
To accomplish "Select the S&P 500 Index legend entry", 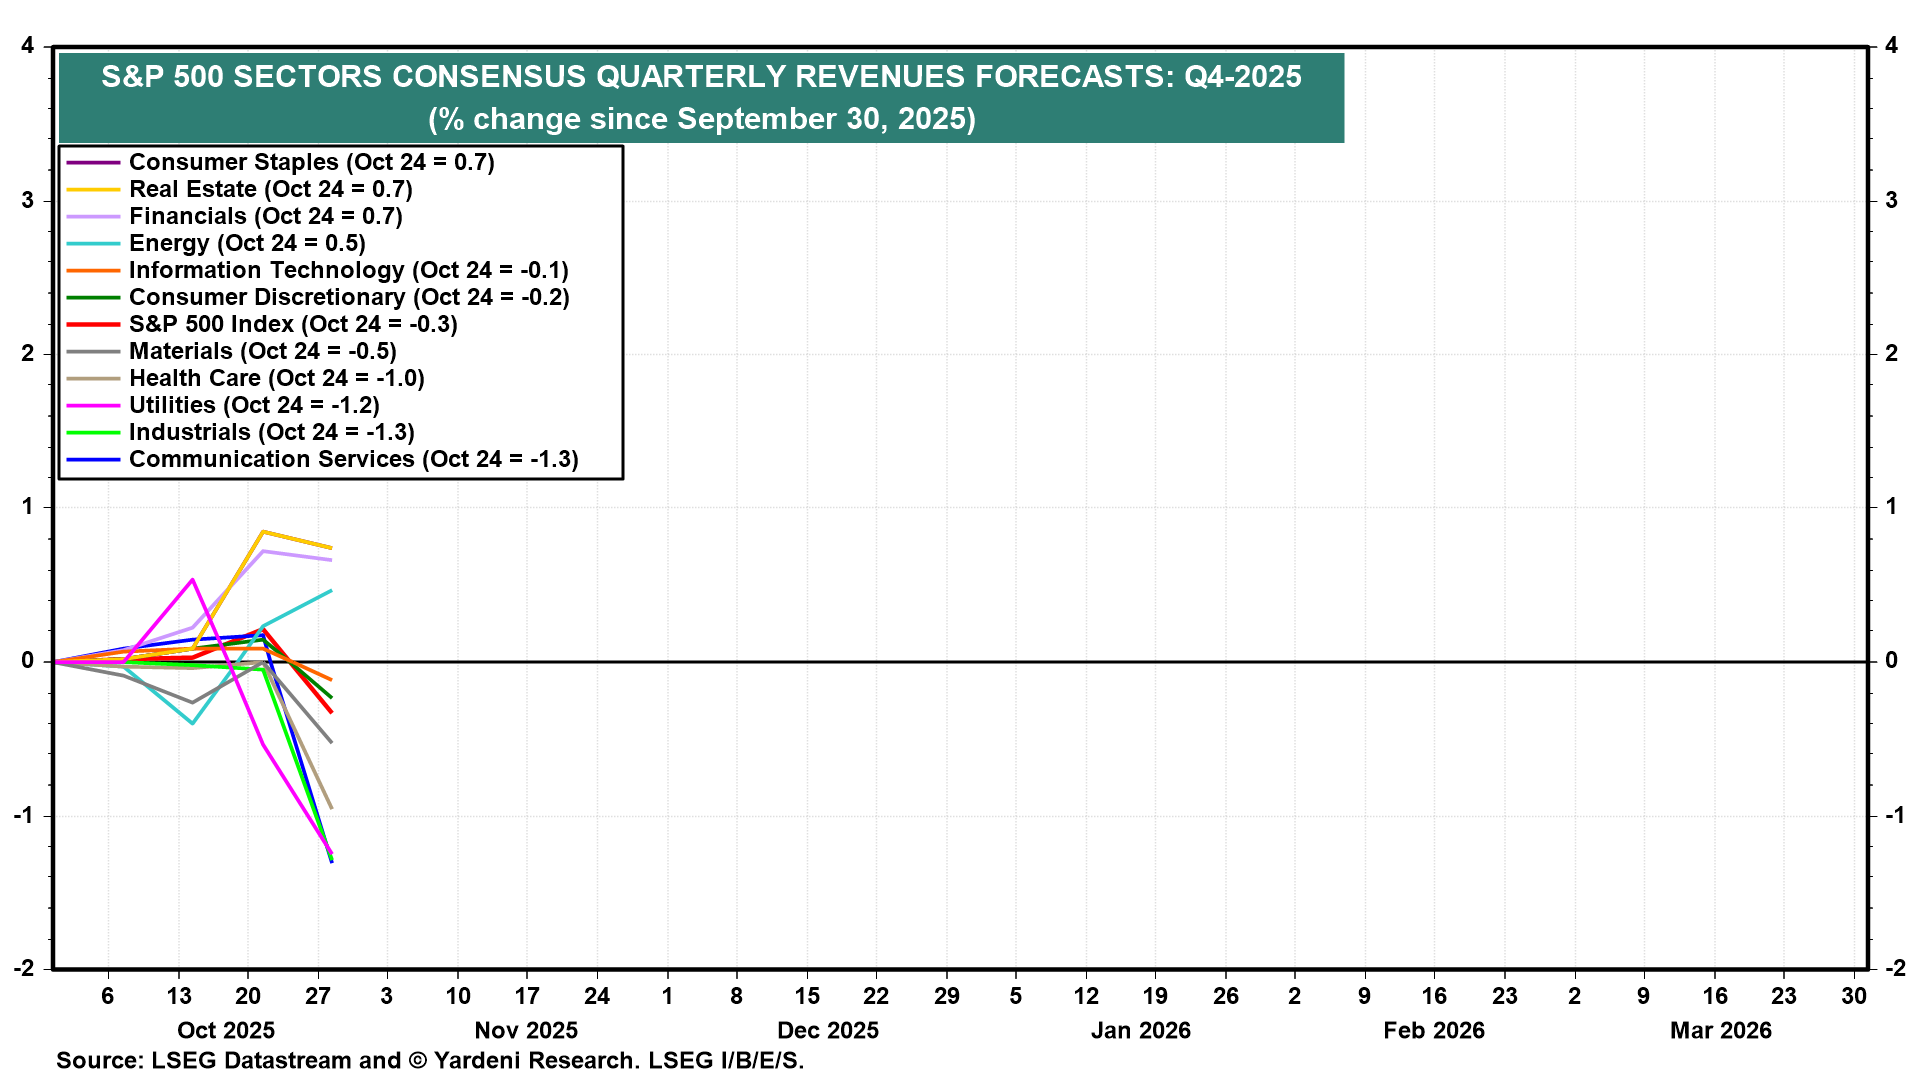I will coord(293,324).
